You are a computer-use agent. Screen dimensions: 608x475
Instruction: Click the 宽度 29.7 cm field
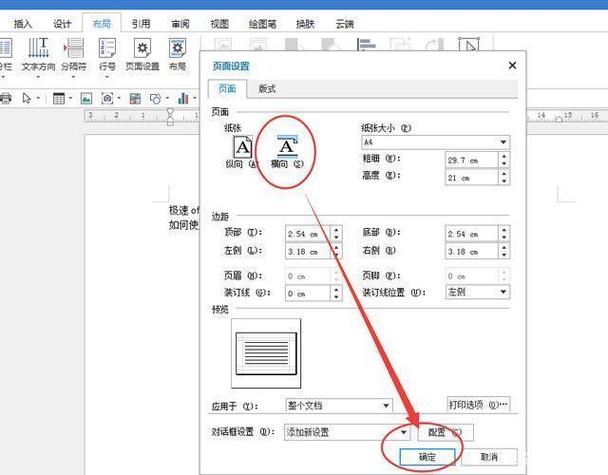pyautogui.click(x=472, y=160)
